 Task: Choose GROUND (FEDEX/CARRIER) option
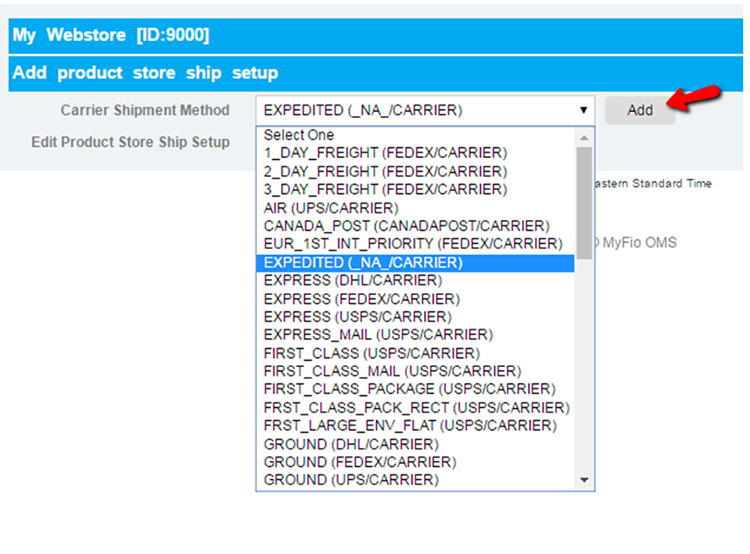tap(415, 462)
